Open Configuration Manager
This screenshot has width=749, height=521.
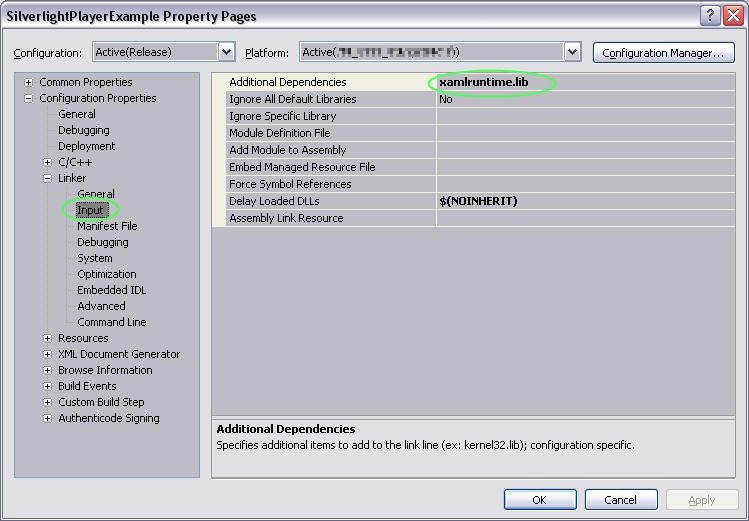coord(663,53)
